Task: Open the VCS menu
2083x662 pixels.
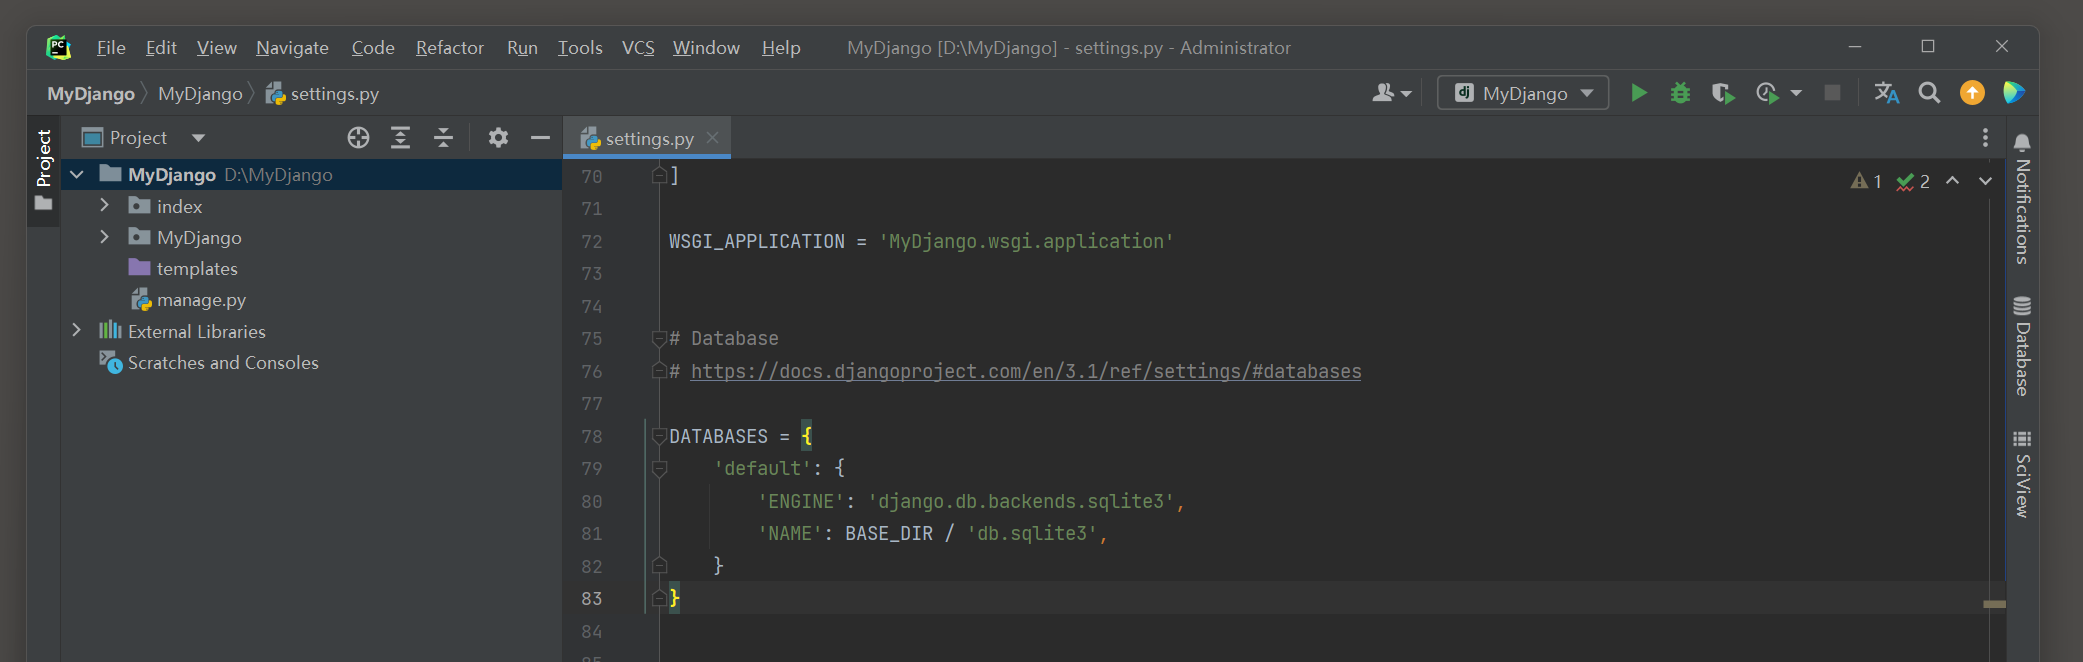Action: click(x=638, y=48)
